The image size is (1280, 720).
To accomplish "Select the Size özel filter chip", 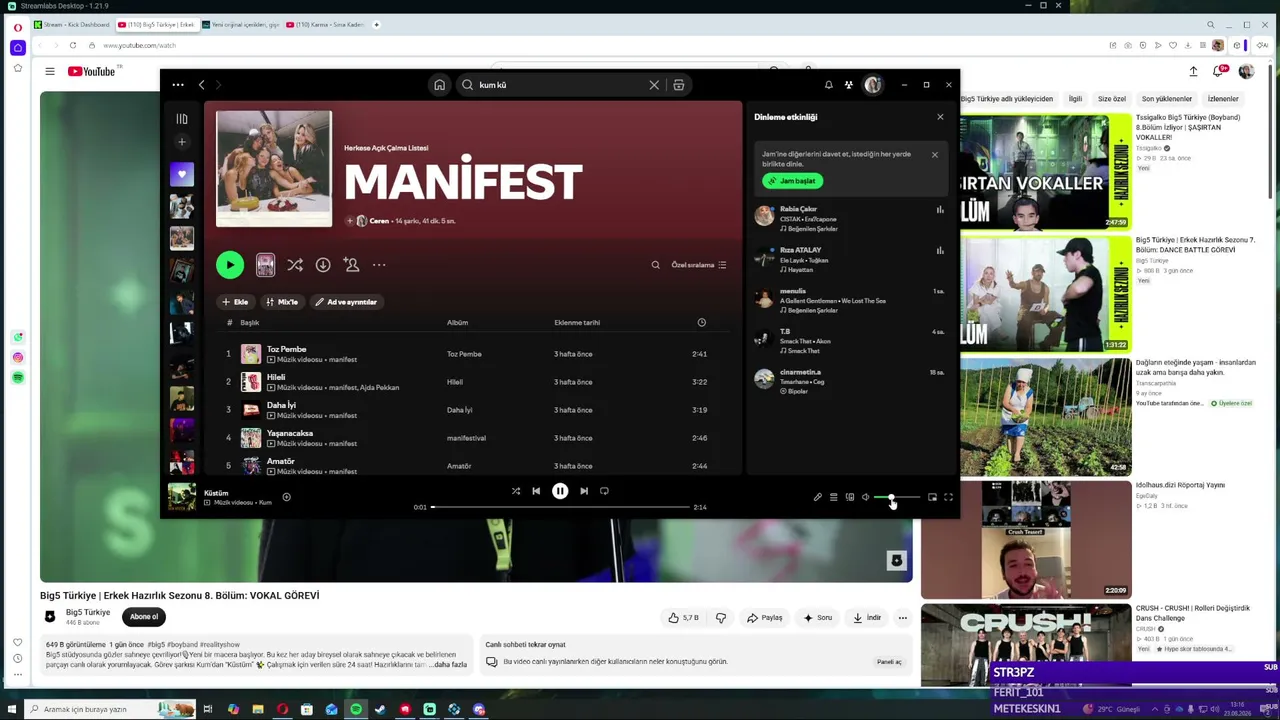I will pyautogui.click(x=1112, y=99).
